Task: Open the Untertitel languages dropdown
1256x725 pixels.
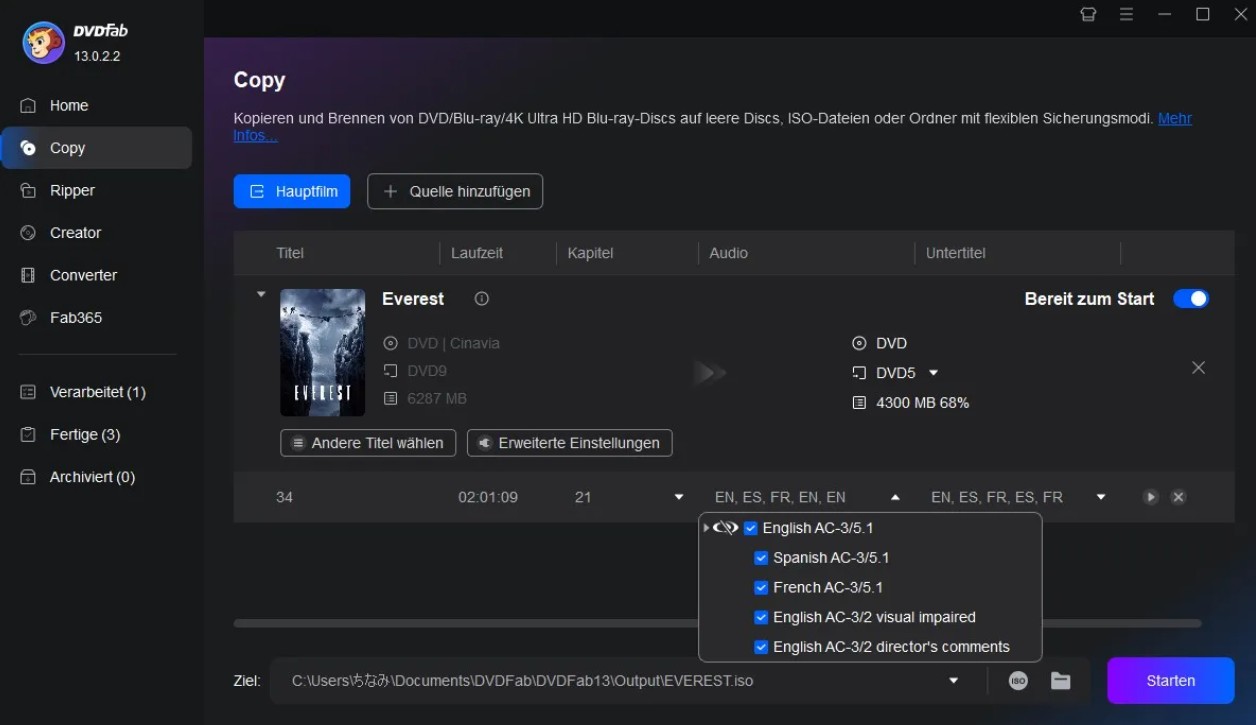Action: tap(1101, 497)
